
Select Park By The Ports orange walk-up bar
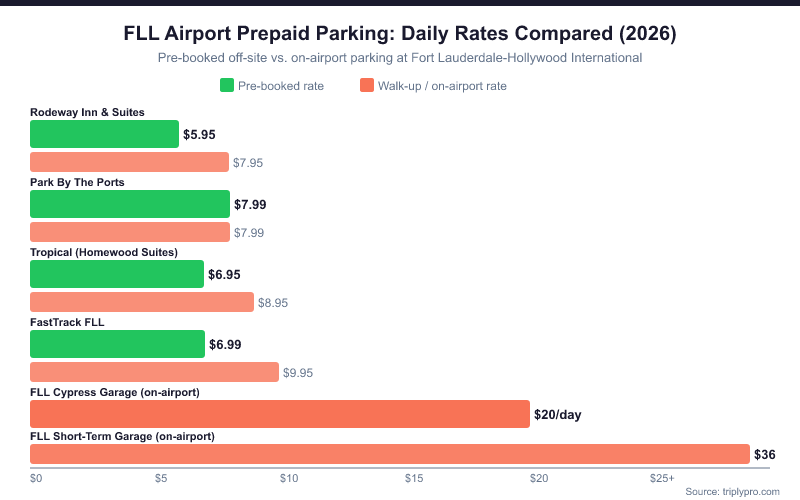coord(130,232)
